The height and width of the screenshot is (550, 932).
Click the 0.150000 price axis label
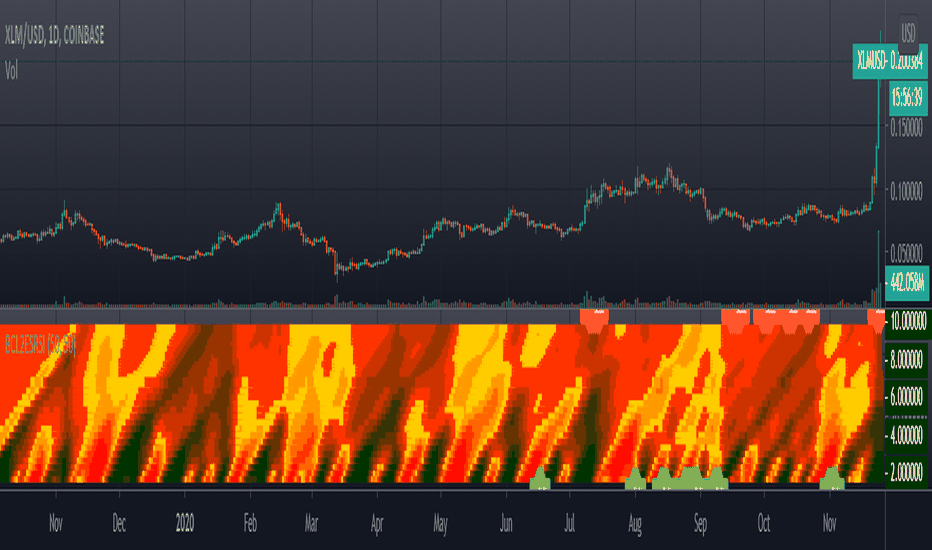pos(906,128)
